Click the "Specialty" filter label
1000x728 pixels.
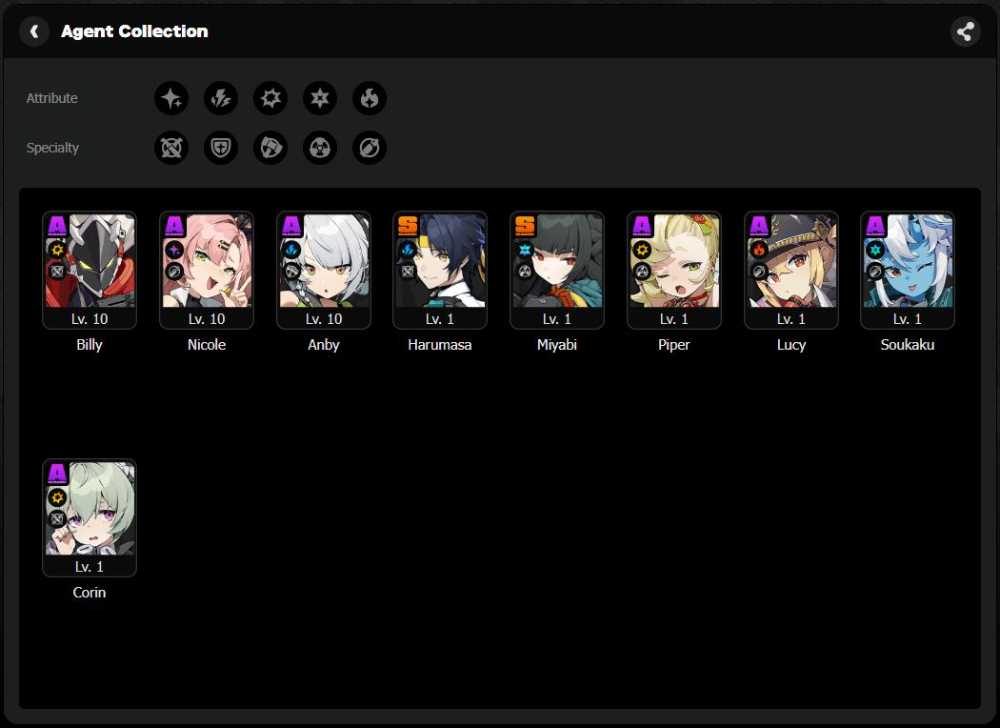tap(52, 148)
